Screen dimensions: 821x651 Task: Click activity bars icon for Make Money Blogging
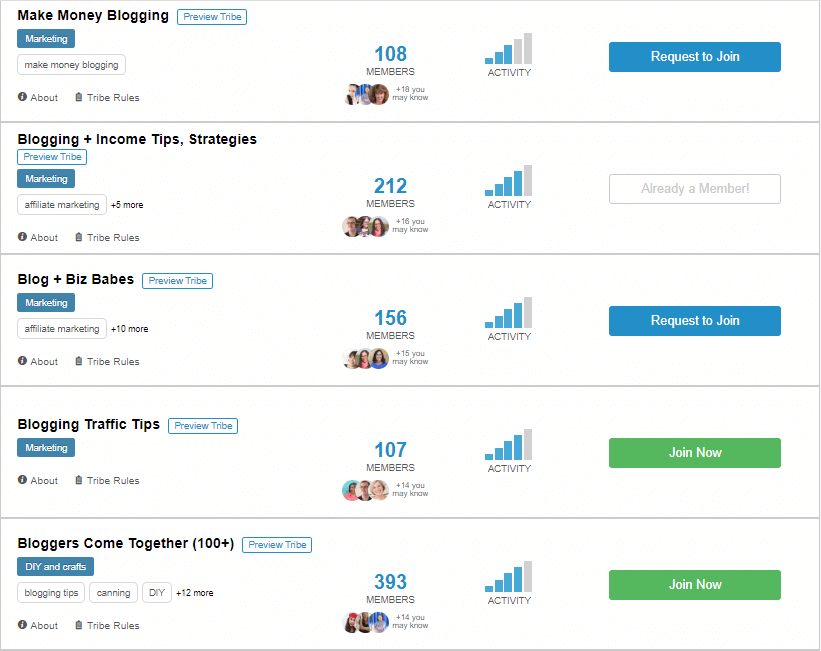pyautogui.click(x=508, y=48)
